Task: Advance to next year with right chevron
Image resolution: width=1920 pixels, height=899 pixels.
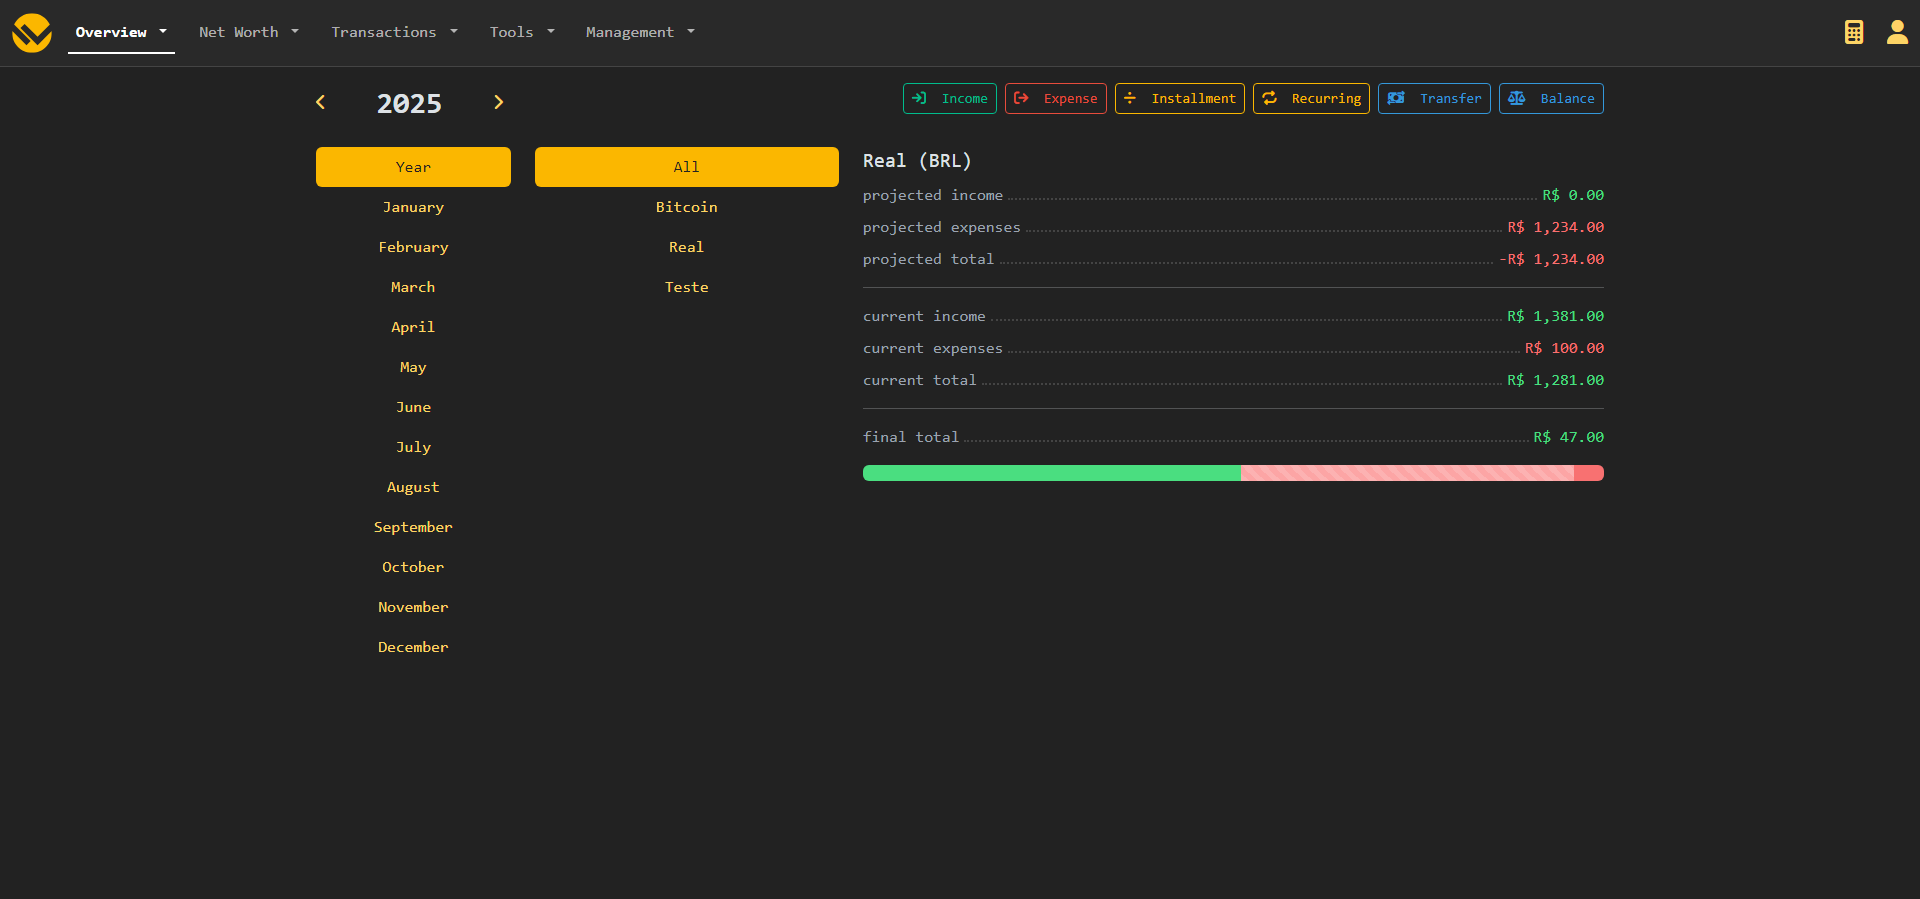Action: (x=498, y=102)
